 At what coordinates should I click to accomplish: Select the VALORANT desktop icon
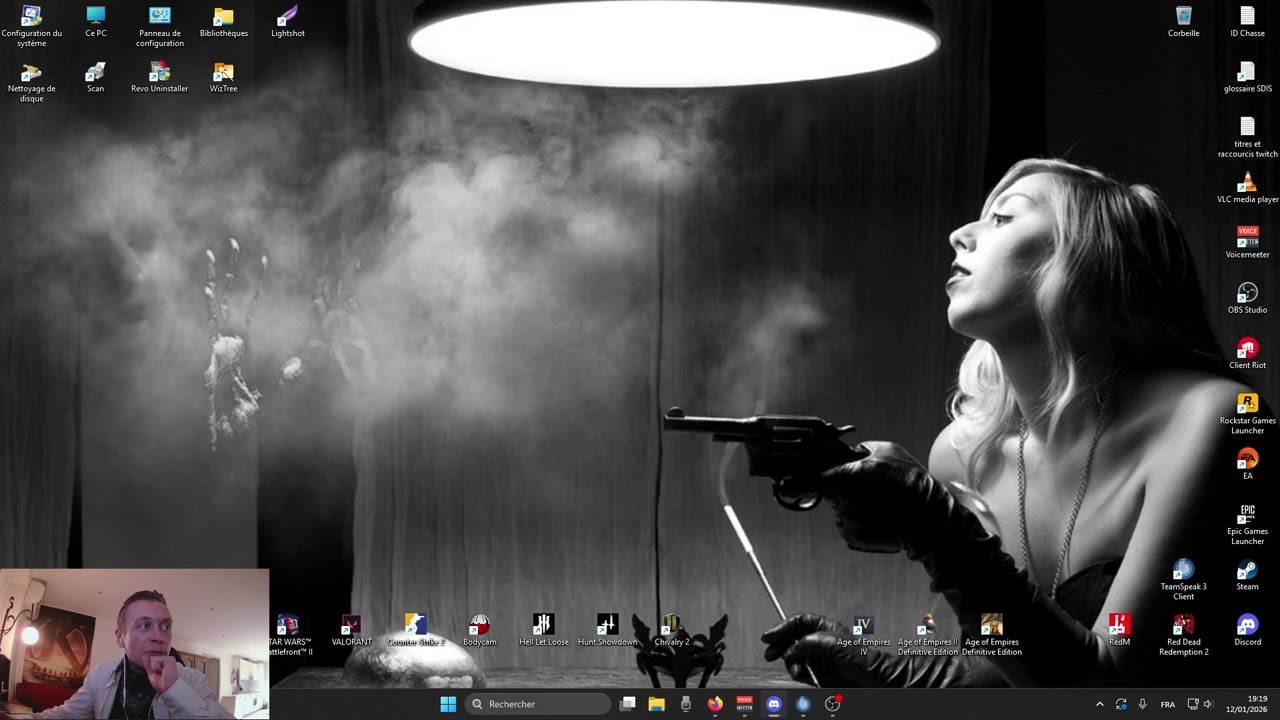pos(351,630)
